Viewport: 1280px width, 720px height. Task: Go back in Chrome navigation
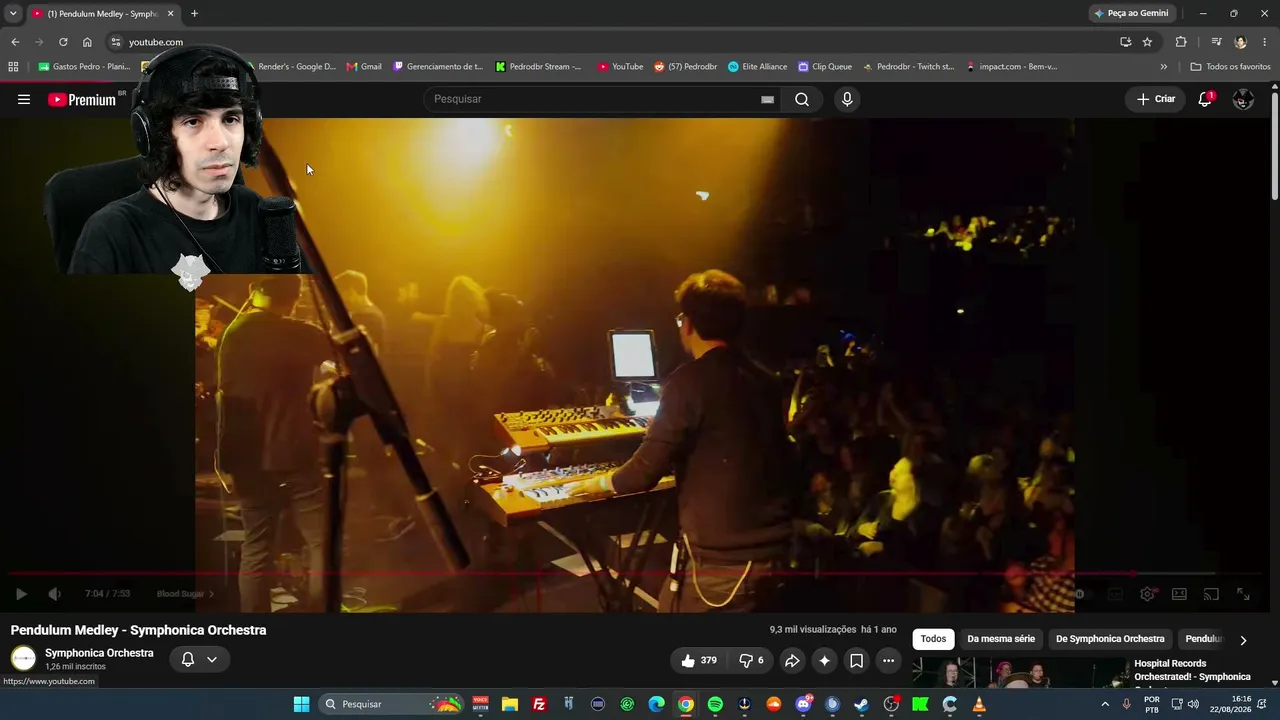(x=15, y=42)
